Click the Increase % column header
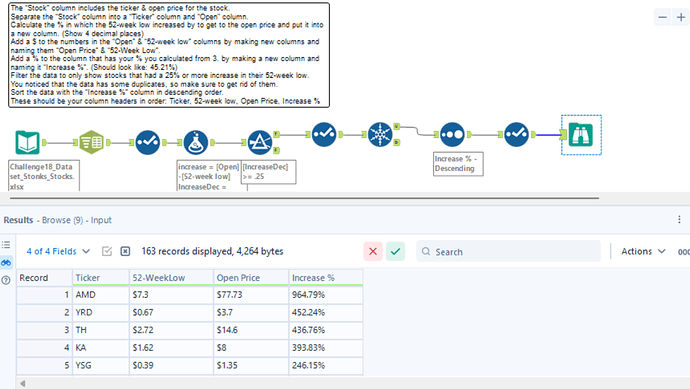 click(x=326, y=278)
